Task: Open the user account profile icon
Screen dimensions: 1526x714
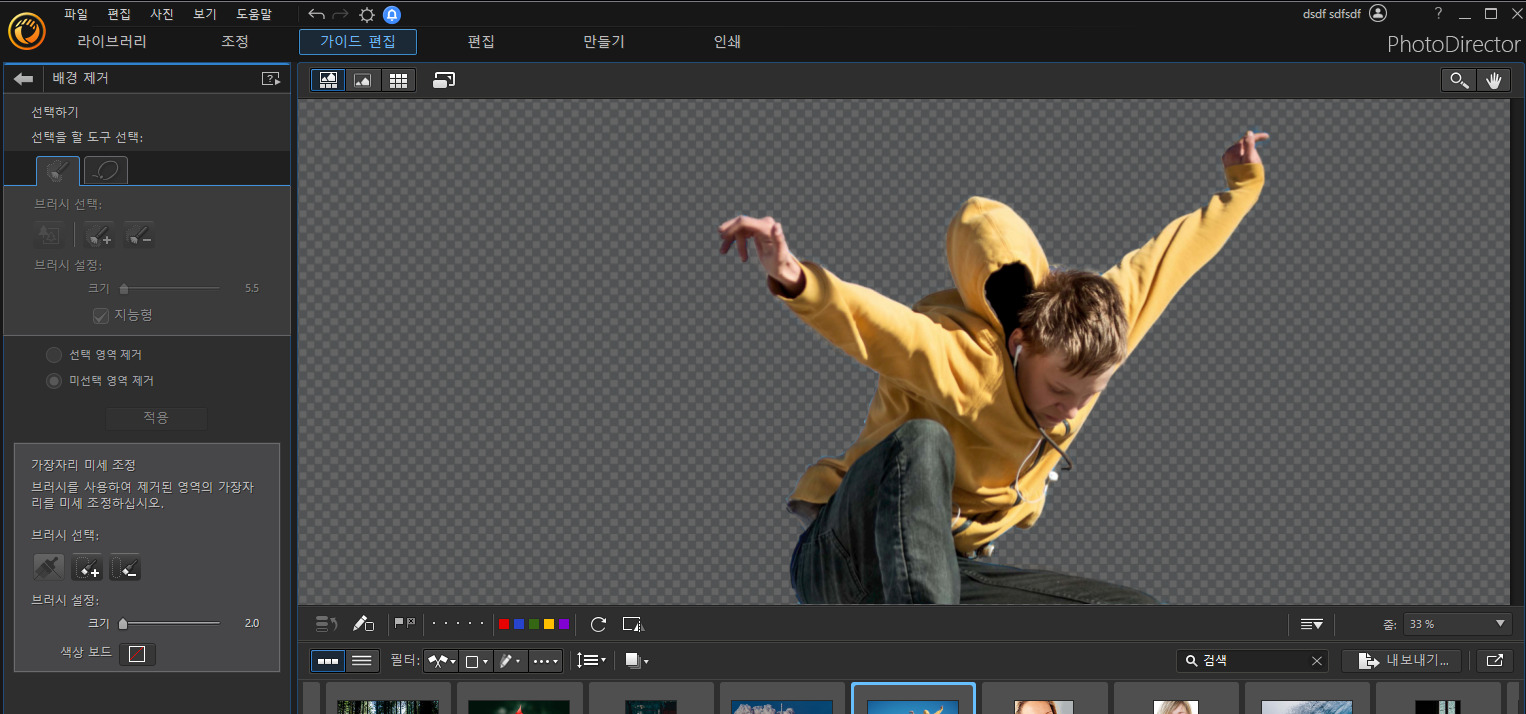Action: click(1378, 13)
